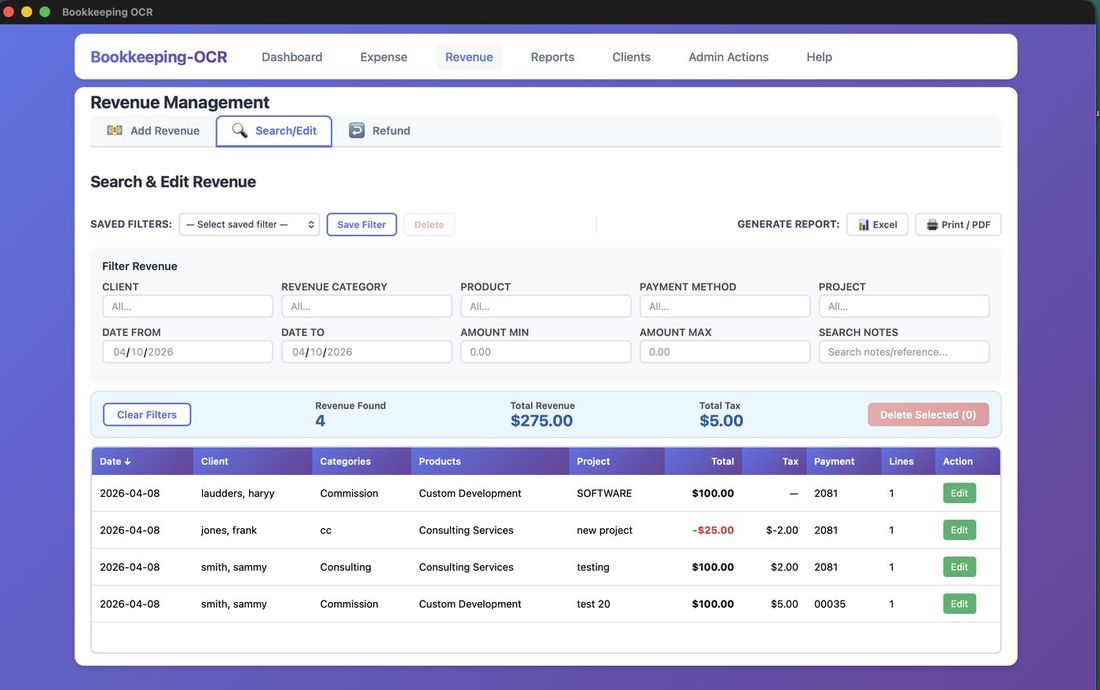
Task: Click the Search Notes text field
Action: tap(904, 351)
